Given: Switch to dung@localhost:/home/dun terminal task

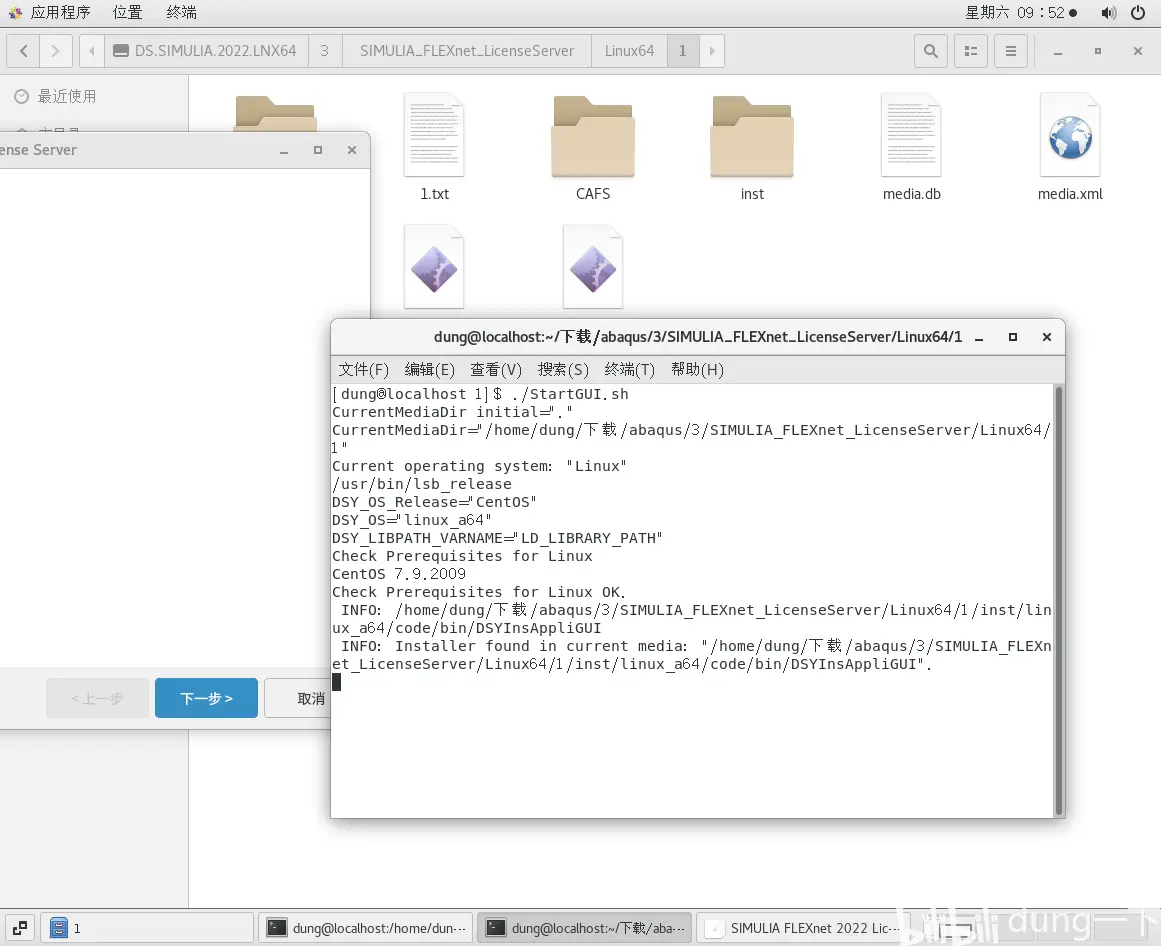Looking at the screenshot, I should 367,927.
